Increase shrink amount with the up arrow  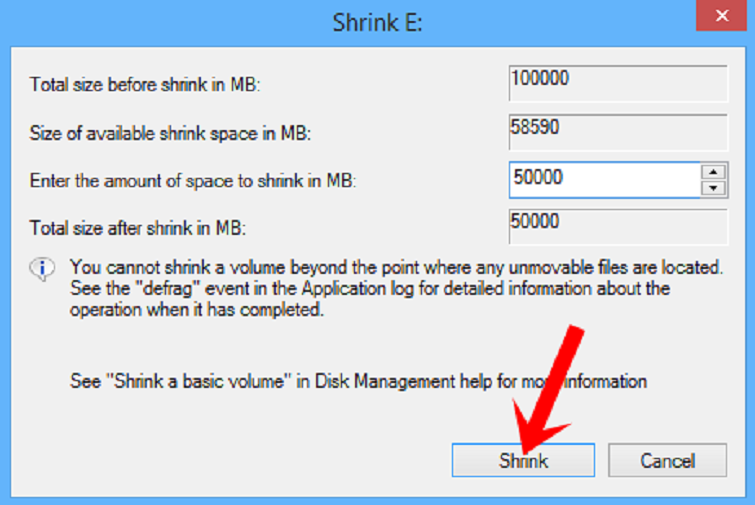713,172
